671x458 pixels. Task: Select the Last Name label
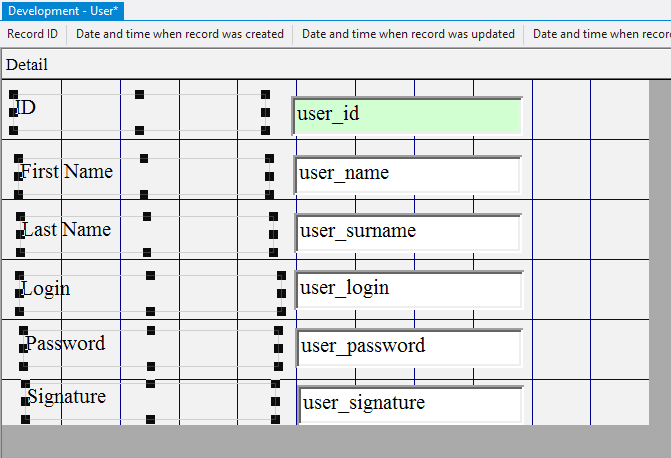click(x=67, y=229)
